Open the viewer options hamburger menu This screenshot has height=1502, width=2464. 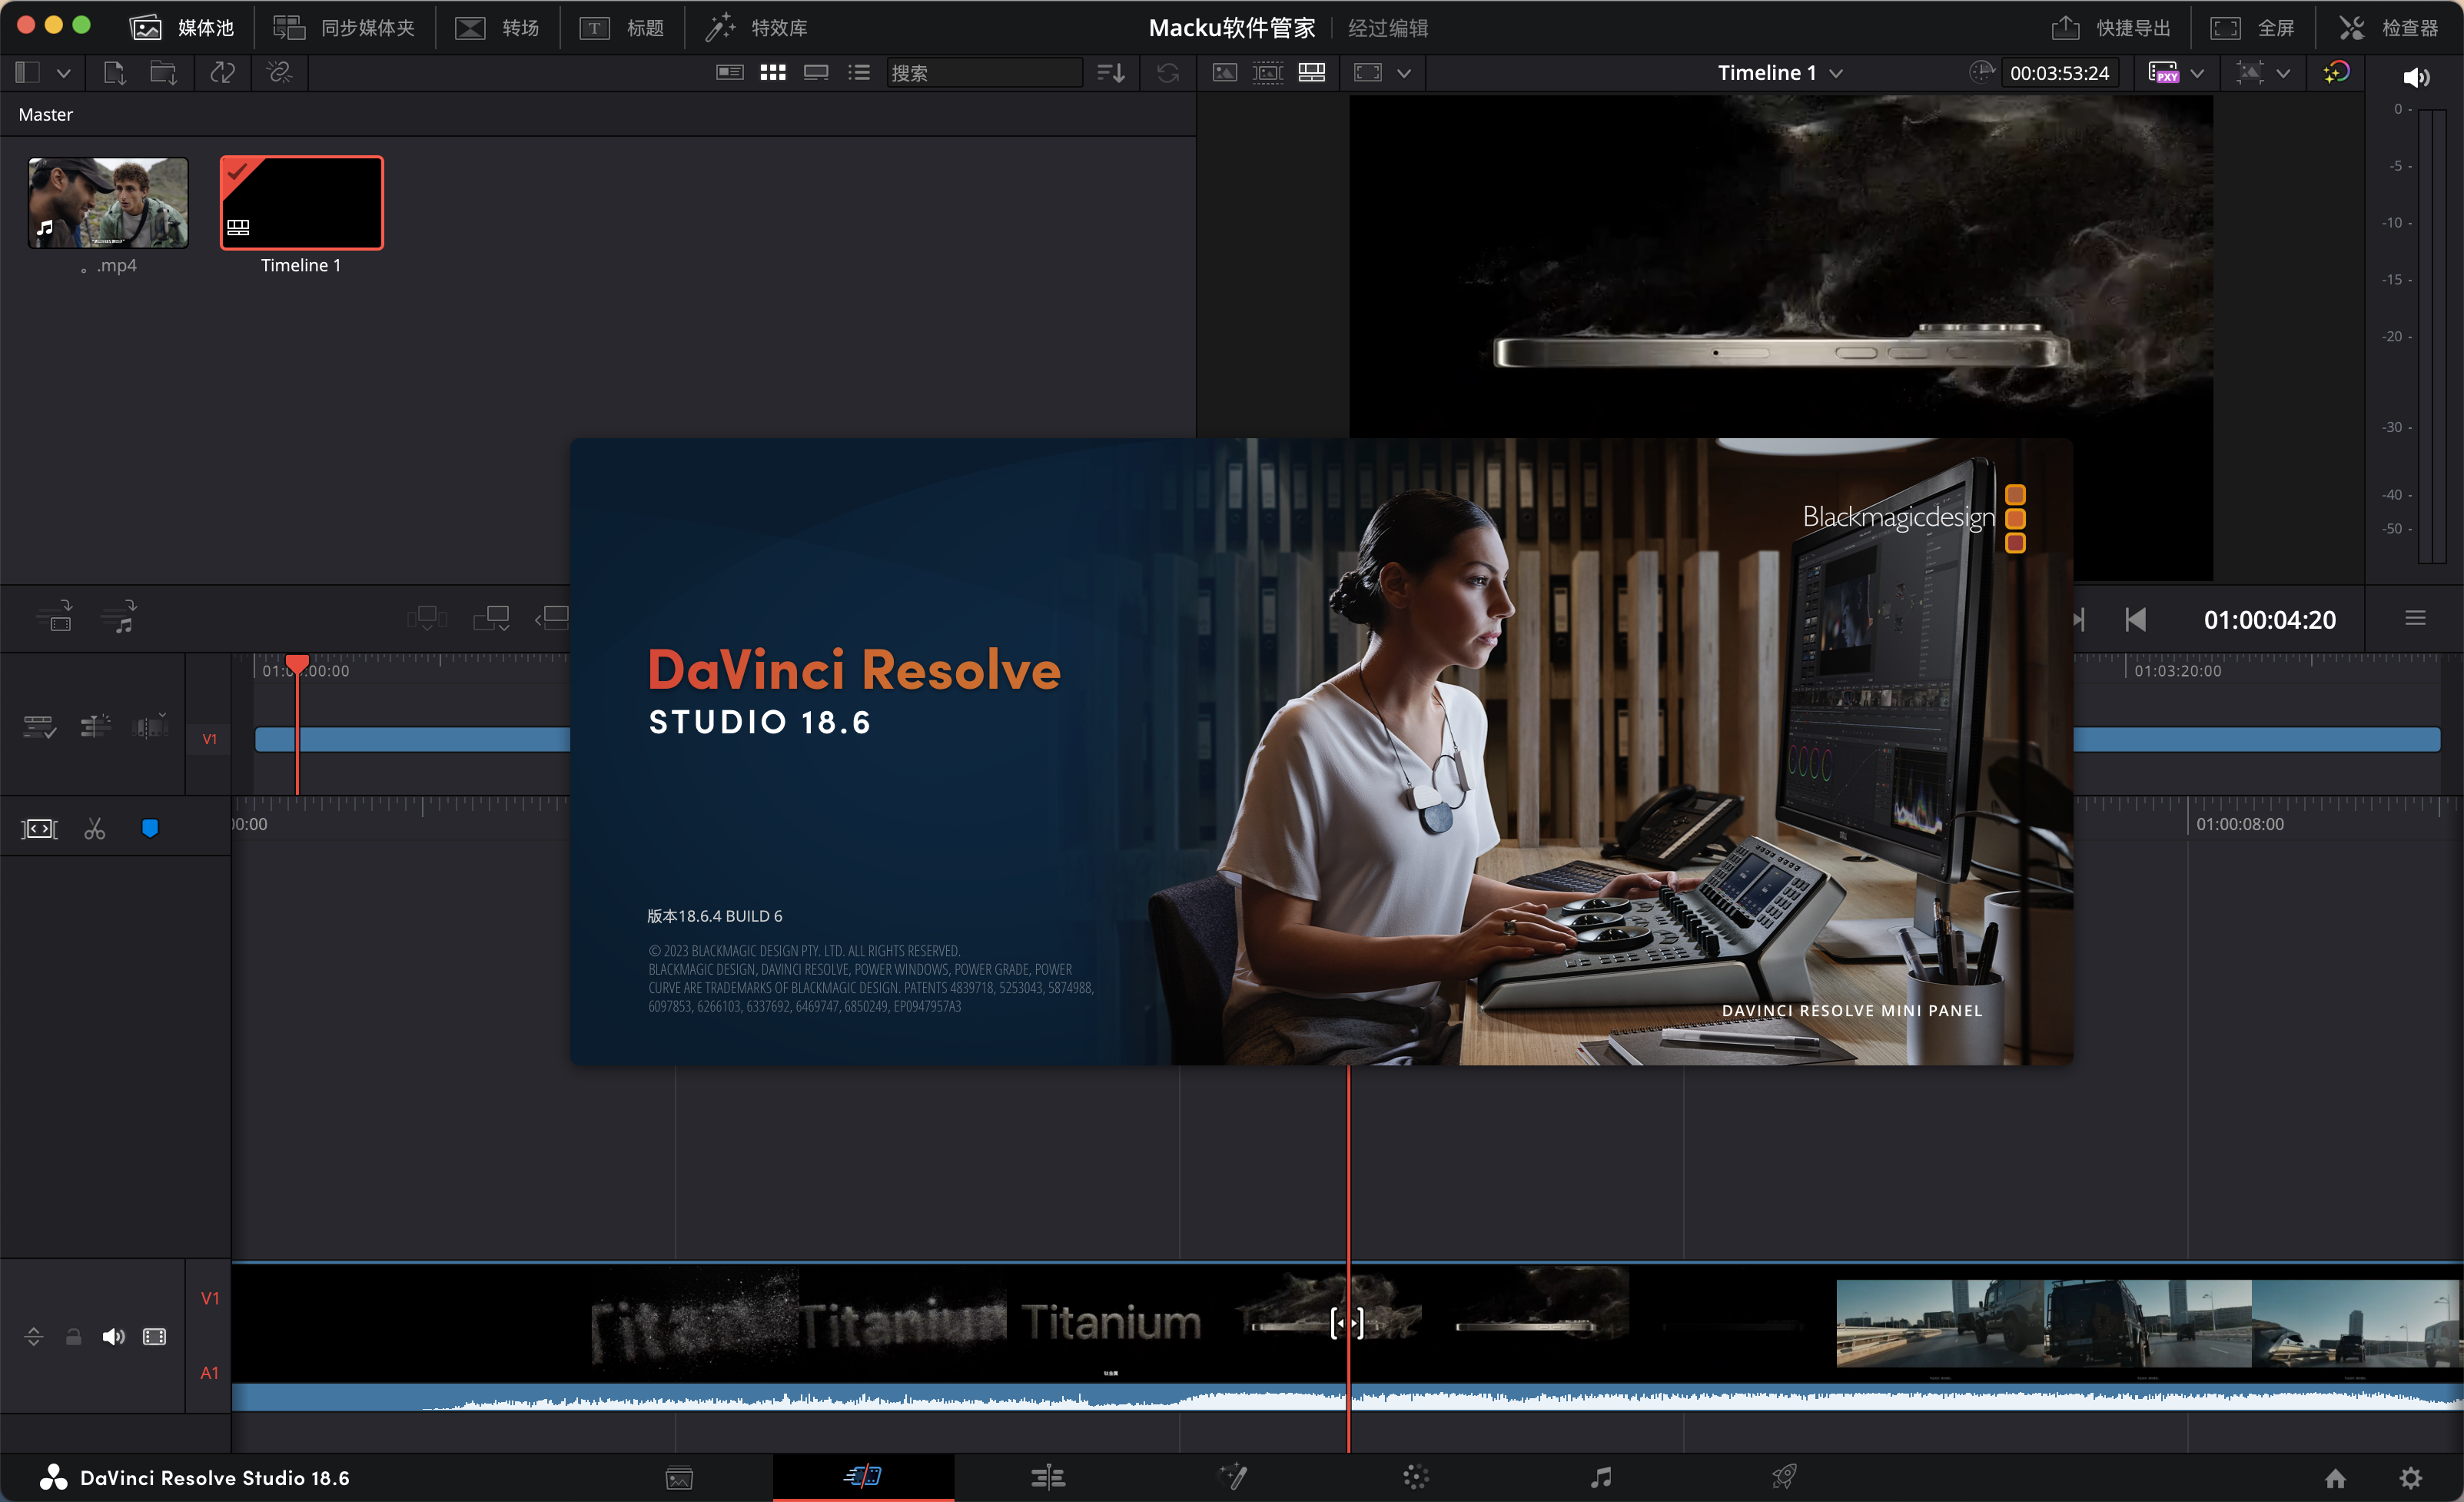(2415, 618)
